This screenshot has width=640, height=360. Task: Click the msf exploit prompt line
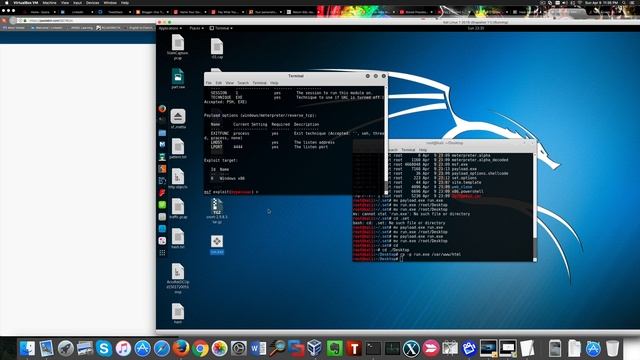point(231,192)
